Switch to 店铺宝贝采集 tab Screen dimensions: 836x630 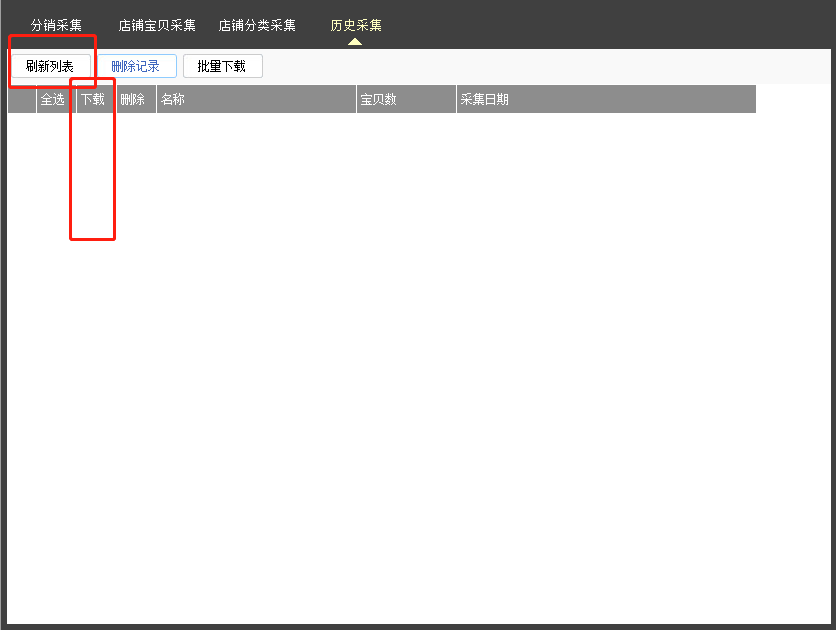[157, 25]
